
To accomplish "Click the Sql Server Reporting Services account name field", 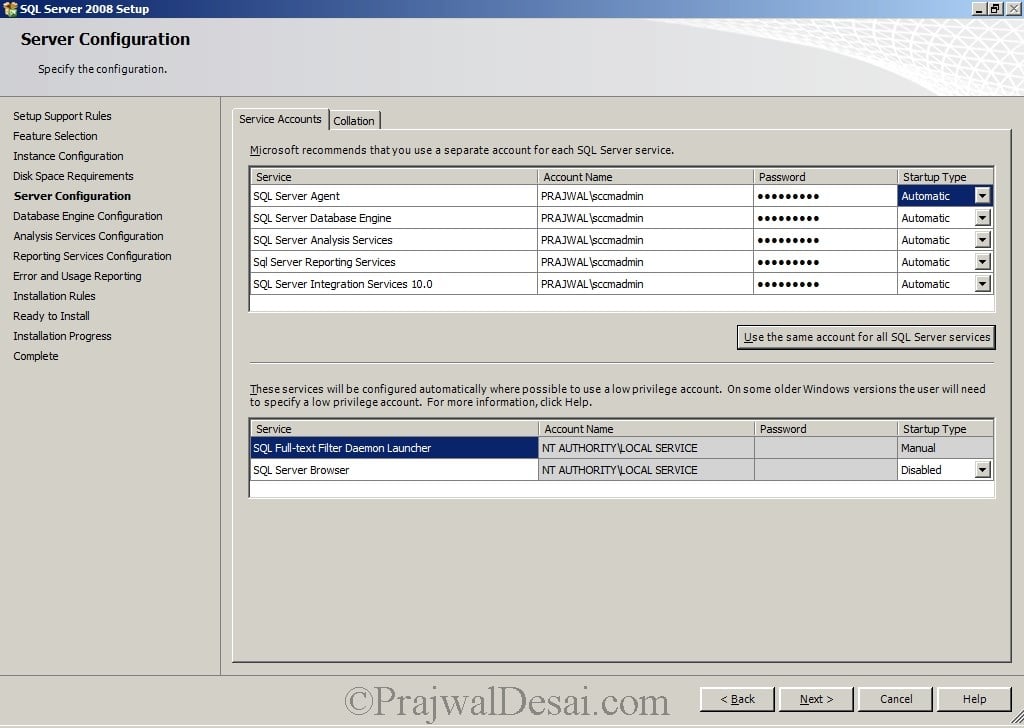I will click(645, 262).
